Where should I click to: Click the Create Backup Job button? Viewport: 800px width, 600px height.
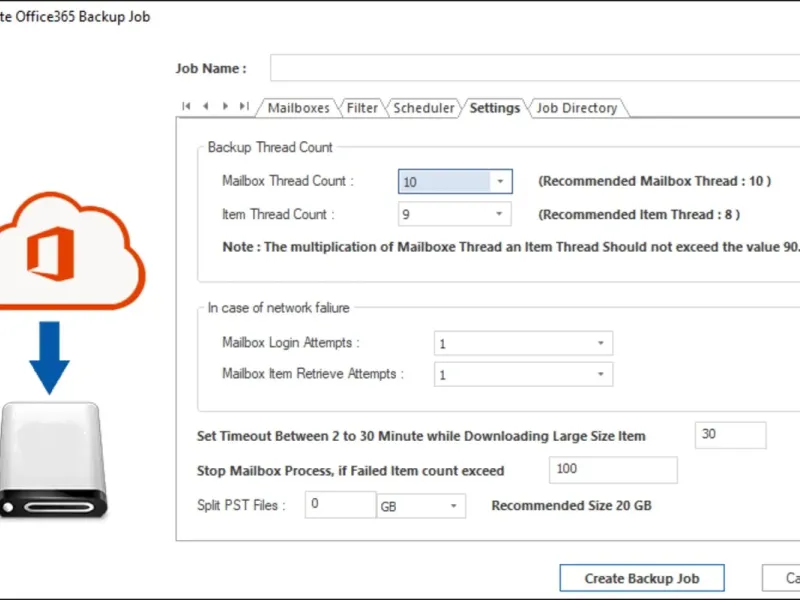tap(642, 578)
